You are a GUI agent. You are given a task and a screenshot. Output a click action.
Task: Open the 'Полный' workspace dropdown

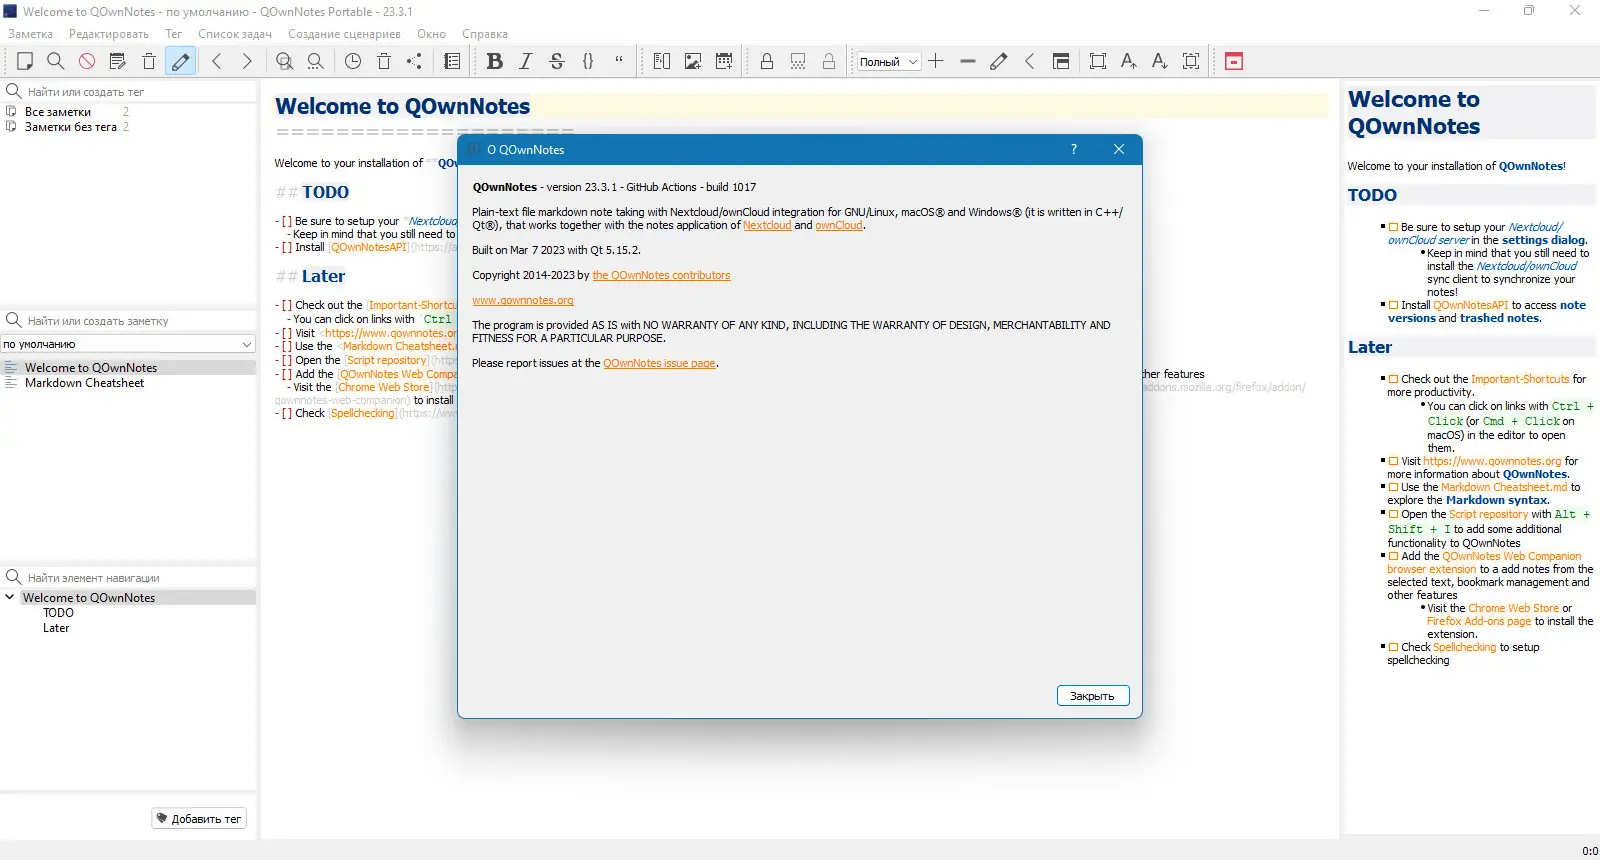point(888,61)
